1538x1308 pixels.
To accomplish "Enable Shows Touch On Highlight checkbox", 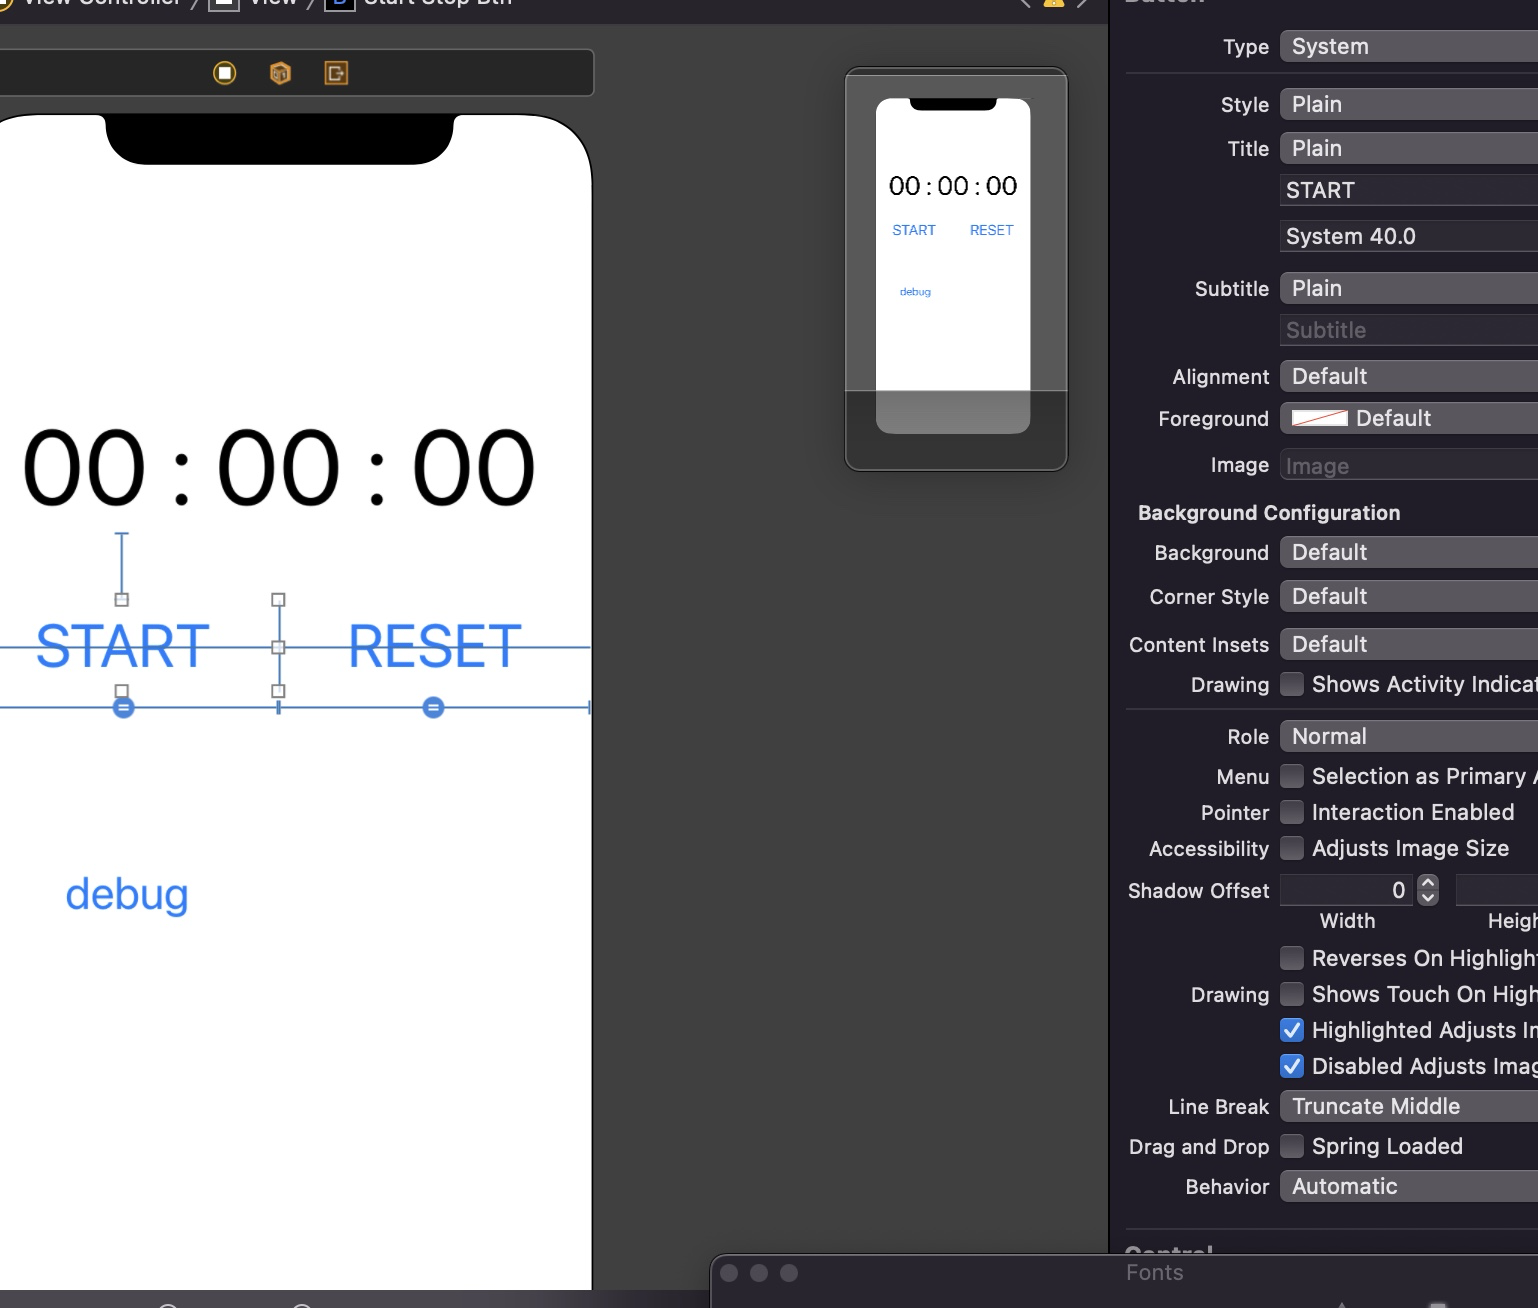I will (x=1292, y=994).
